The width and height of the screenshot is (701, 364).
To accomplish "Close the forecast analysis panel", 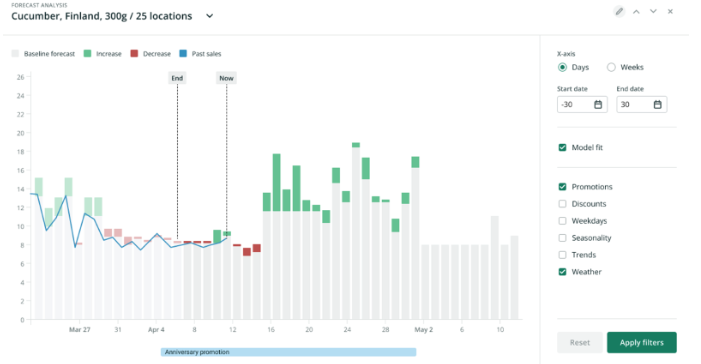I will pyautogui.click(x=670, y=12).
